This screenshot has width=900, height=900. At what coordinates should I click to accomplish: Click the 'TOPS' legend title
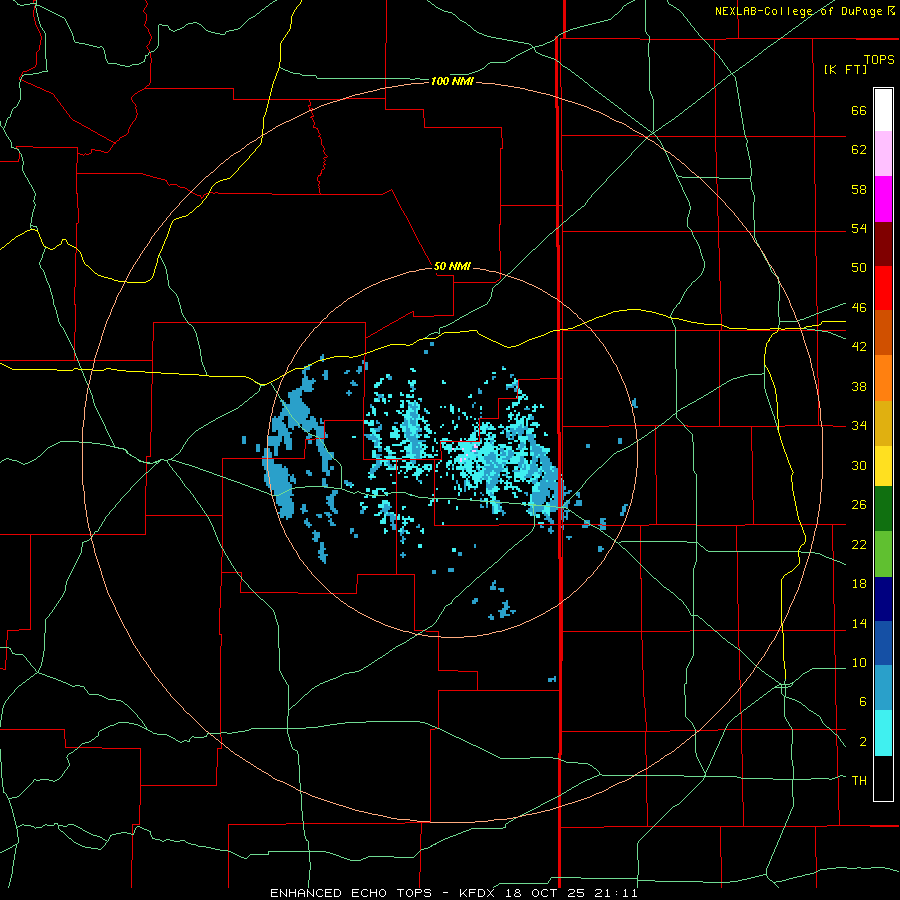point(879,59)
